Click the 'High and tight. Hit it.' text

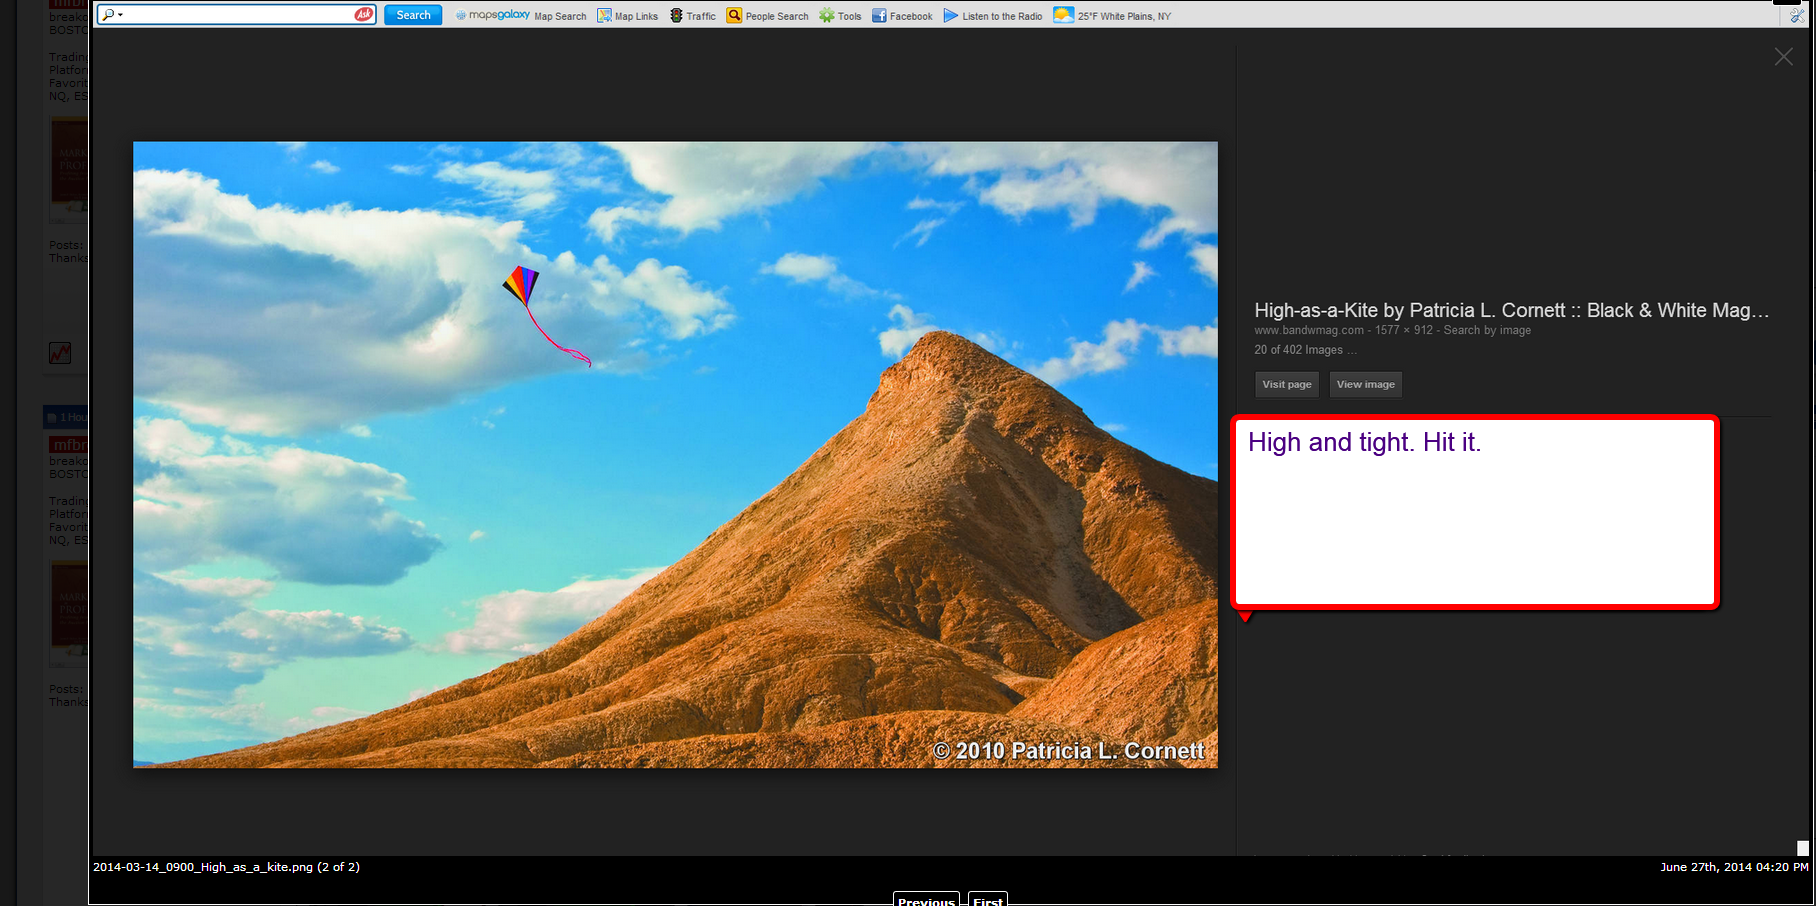click(x=1364, y=442)
